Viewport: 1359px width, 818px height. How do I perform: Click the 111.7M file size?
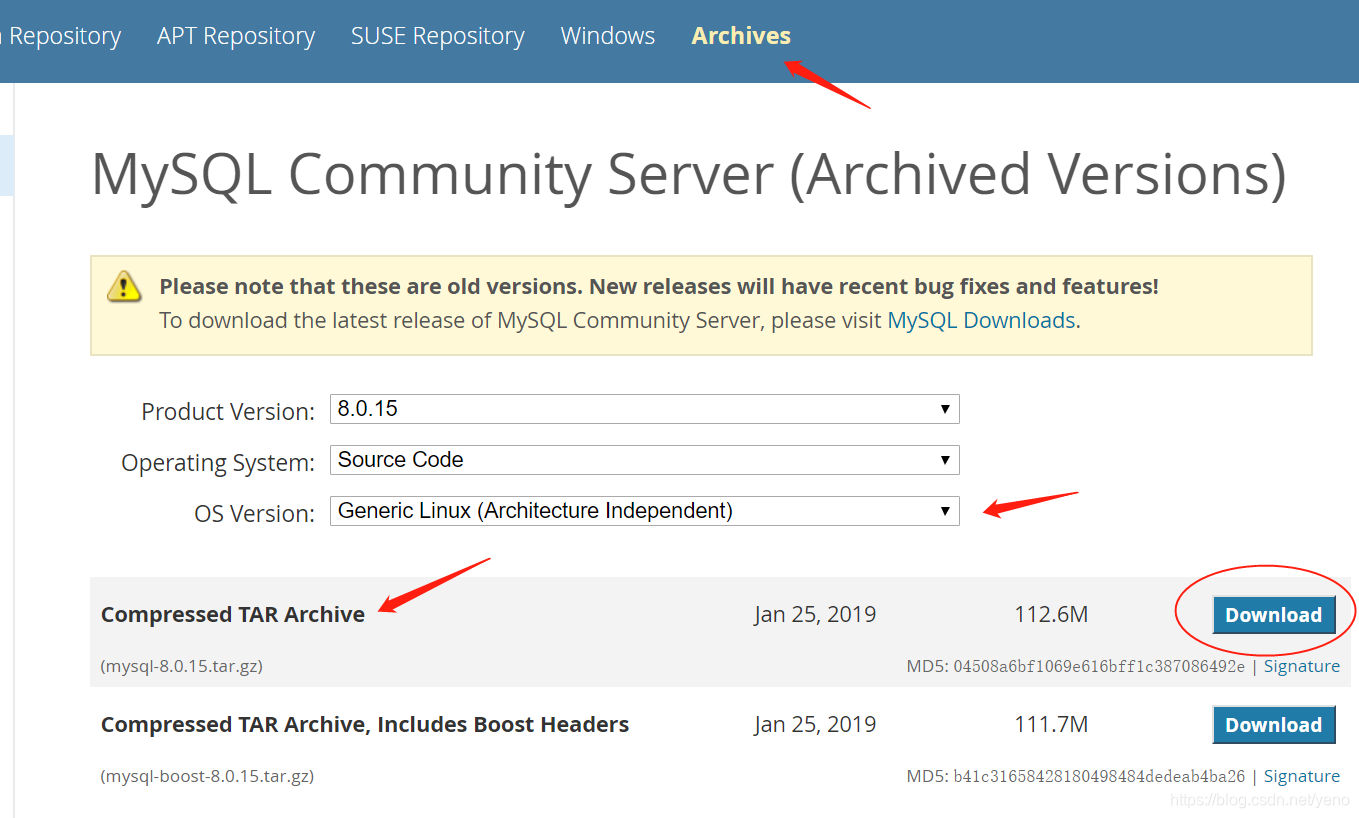coord(1051,724)
